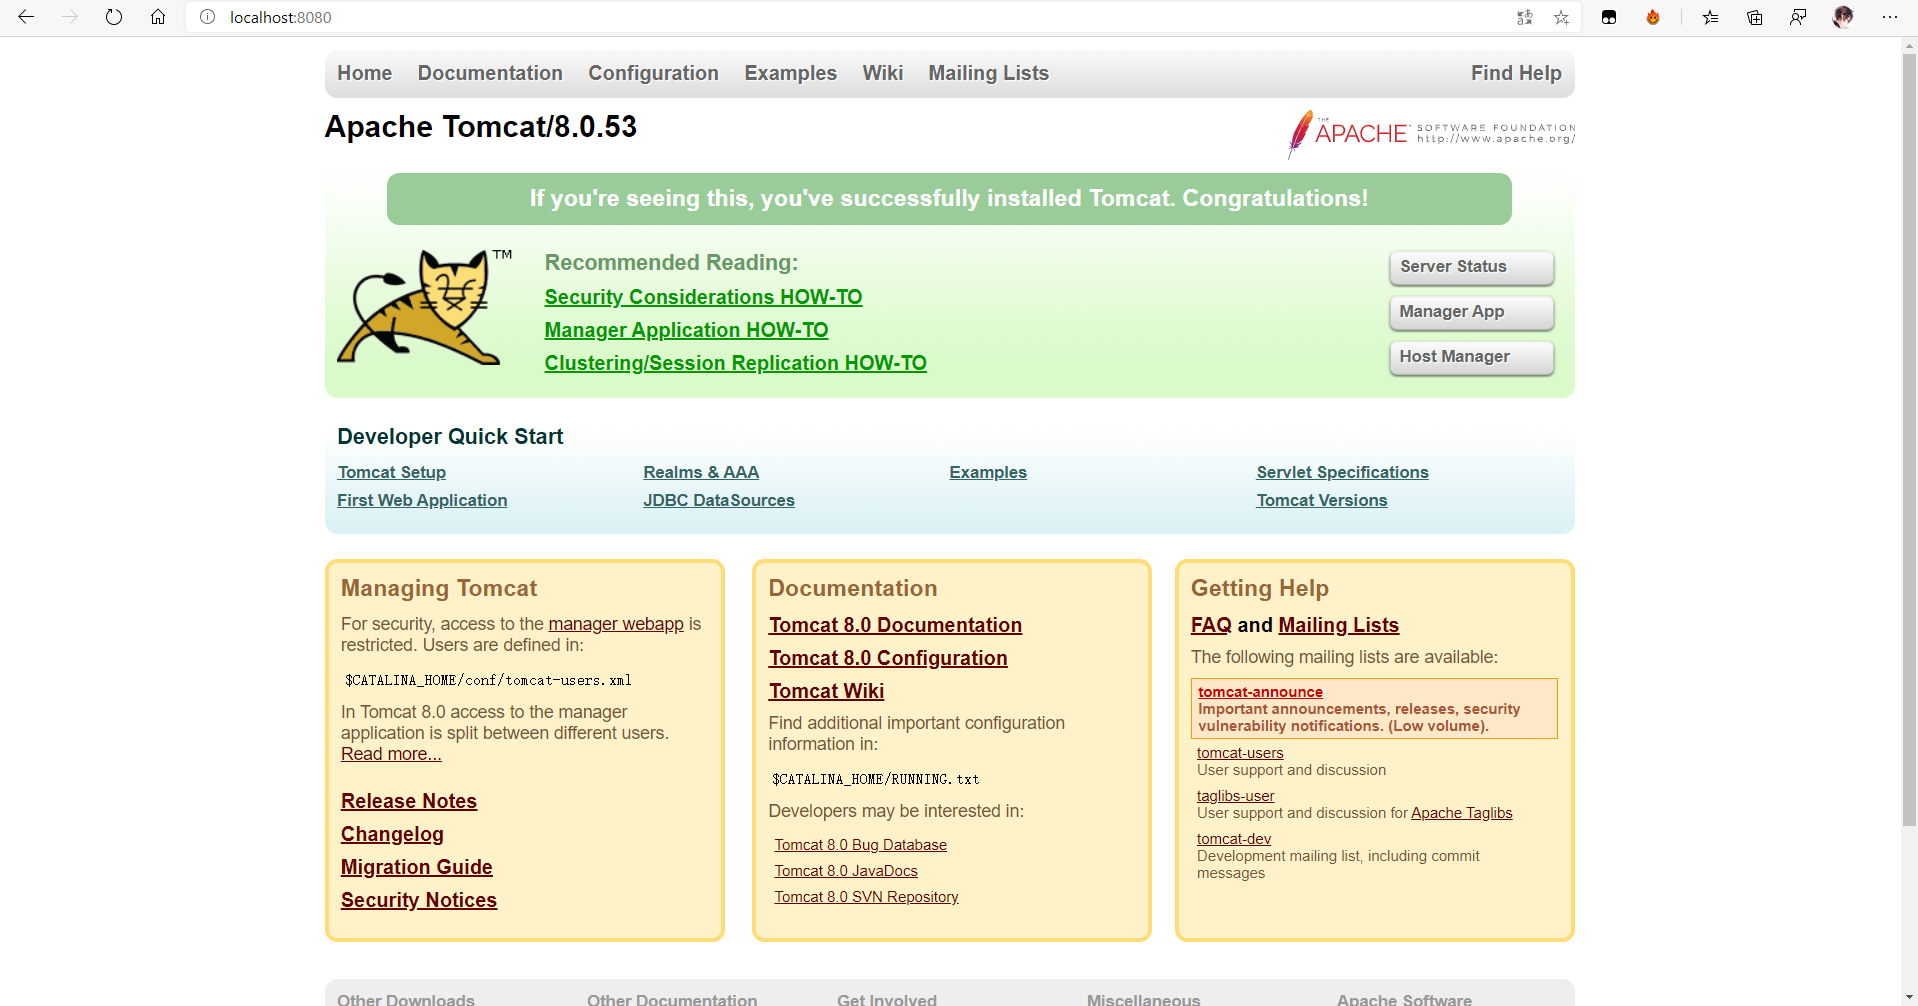Open Tomcat 8.0 Bug Database link
The image size is (1918, 1006).
(x=860, y=845)
